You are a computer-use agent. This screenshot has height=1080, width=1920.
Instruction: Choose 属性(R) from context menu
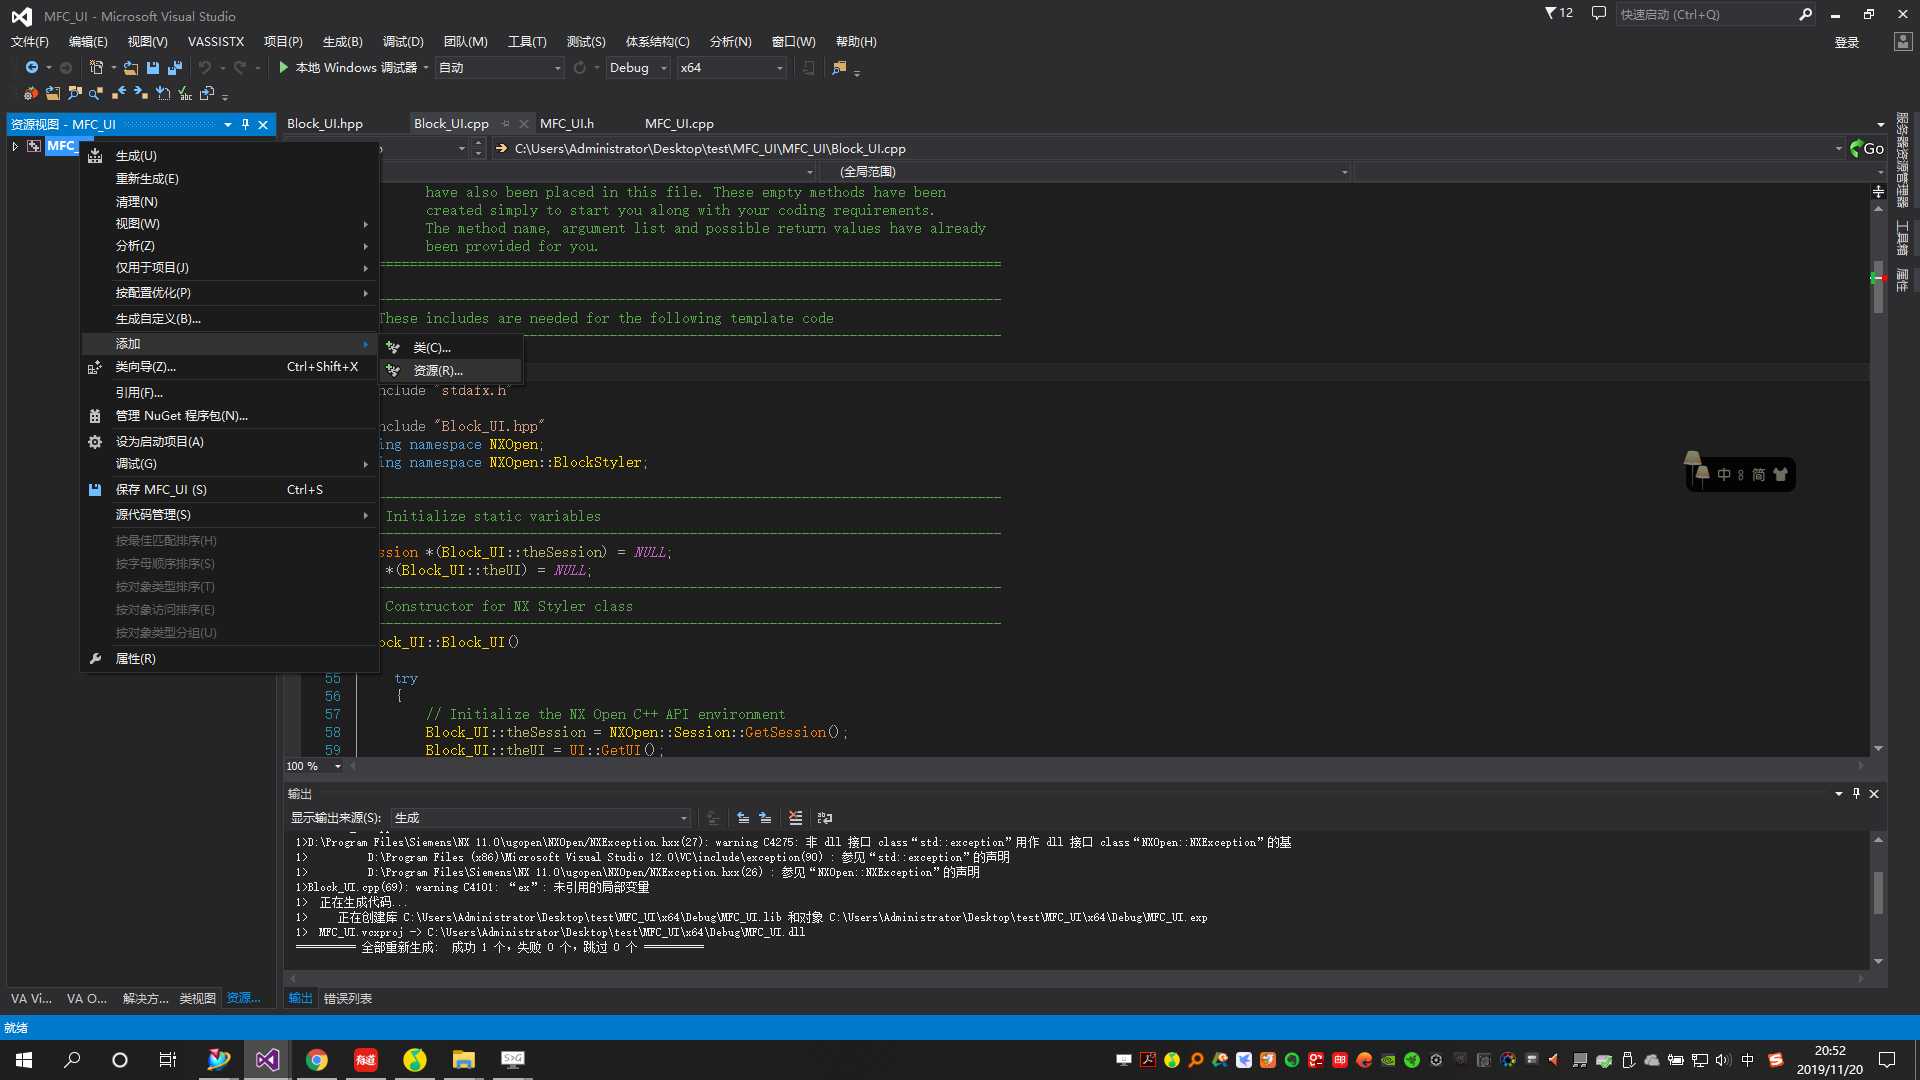230,658
